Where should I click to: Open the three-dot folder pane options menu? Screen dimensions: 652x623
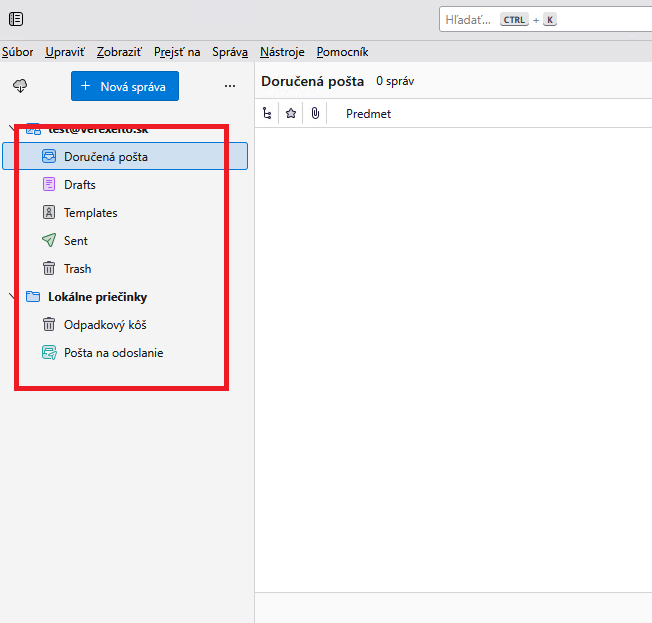point(230,87)
